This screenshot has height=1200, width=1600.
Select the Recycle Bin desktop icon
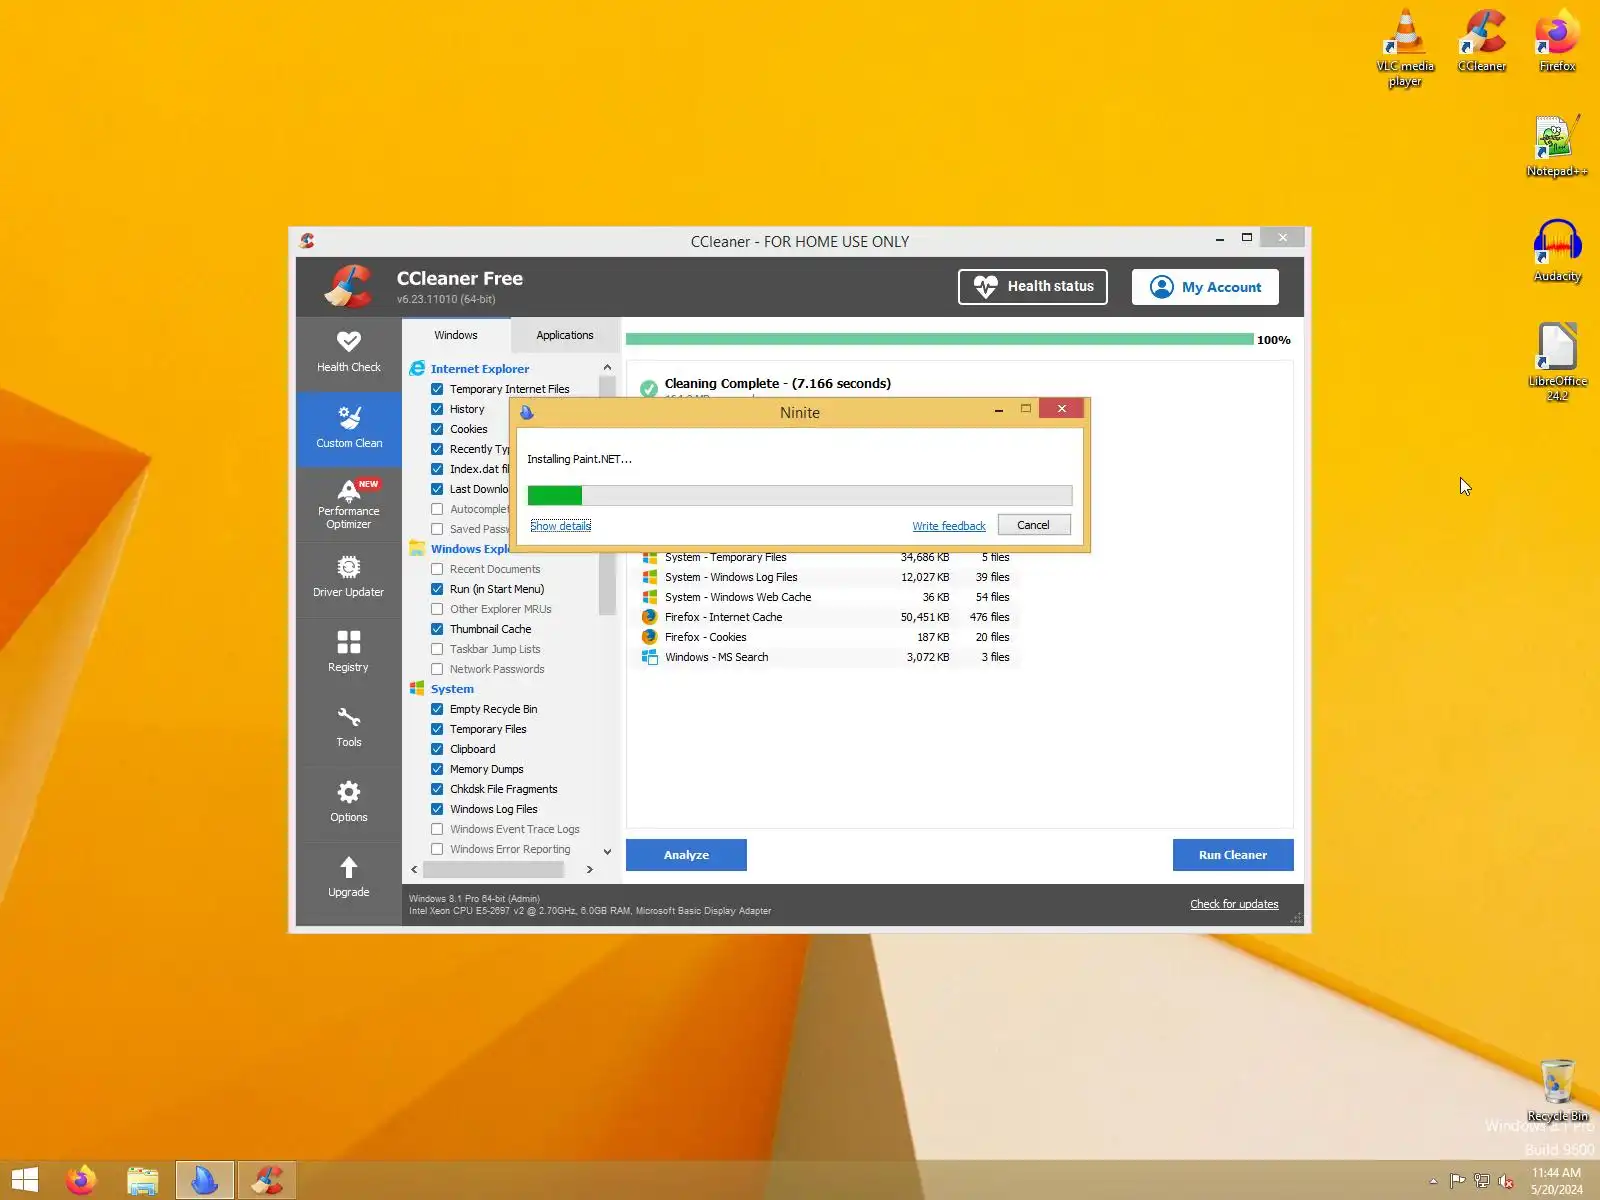click(1557, 1091)
